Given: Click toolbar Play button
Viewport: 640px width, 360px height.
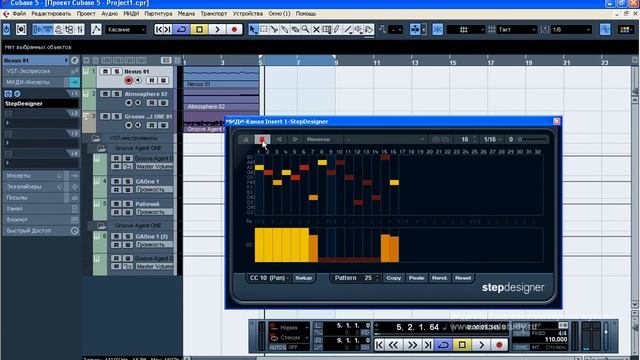Looking at the screenshot, I should click(217, 29).
